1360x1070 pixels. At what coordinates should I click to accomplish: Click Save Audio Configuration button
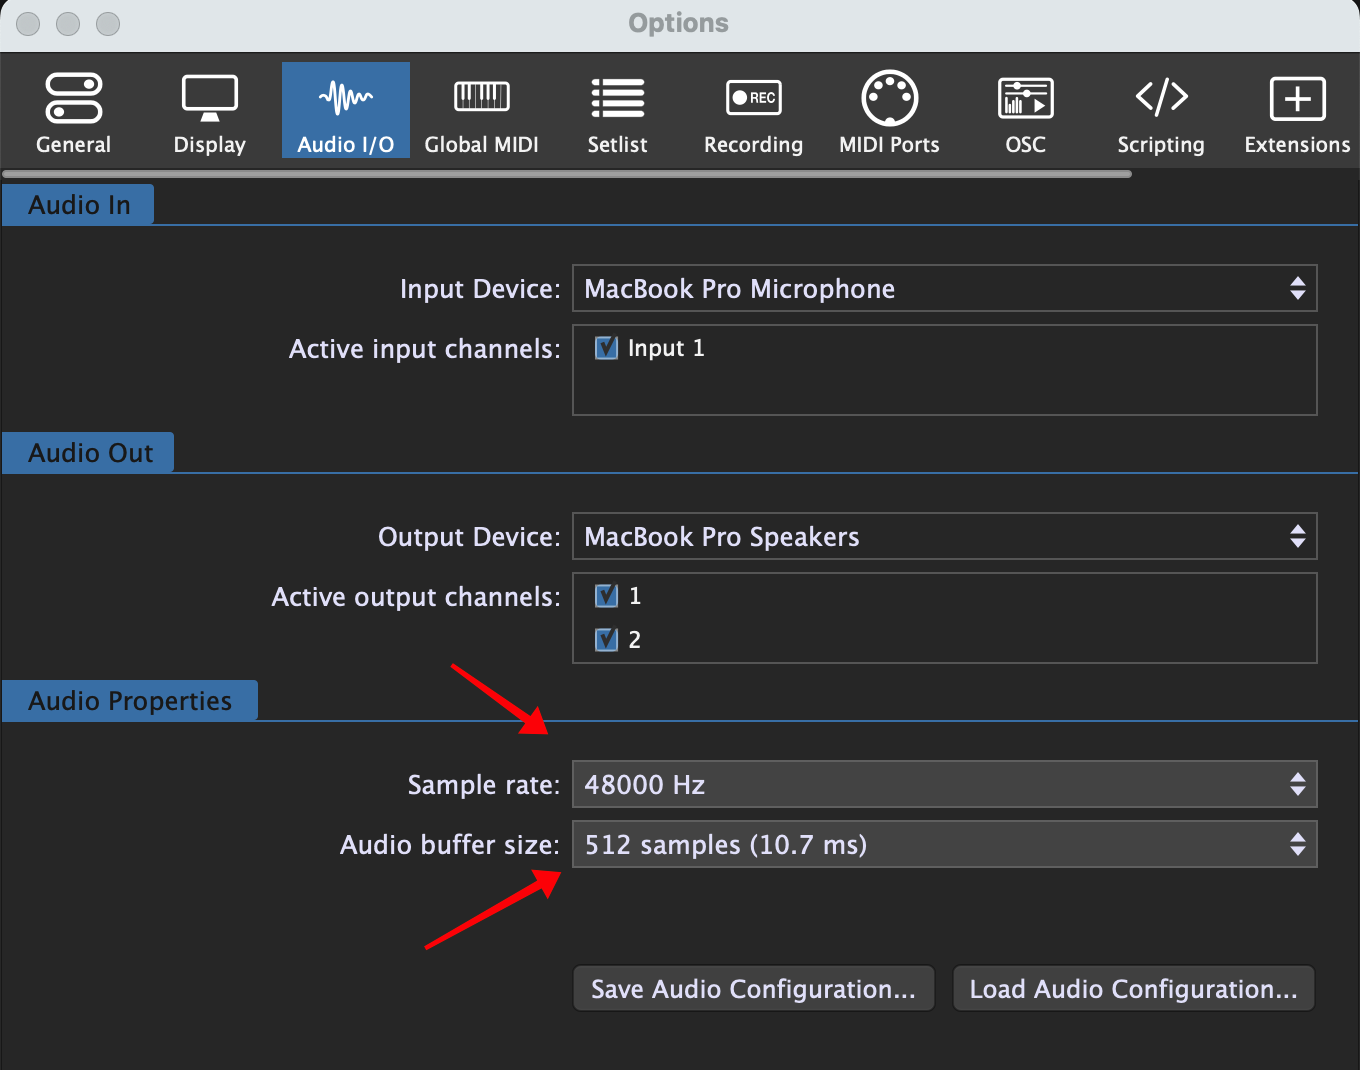click(x=753, y=989)
